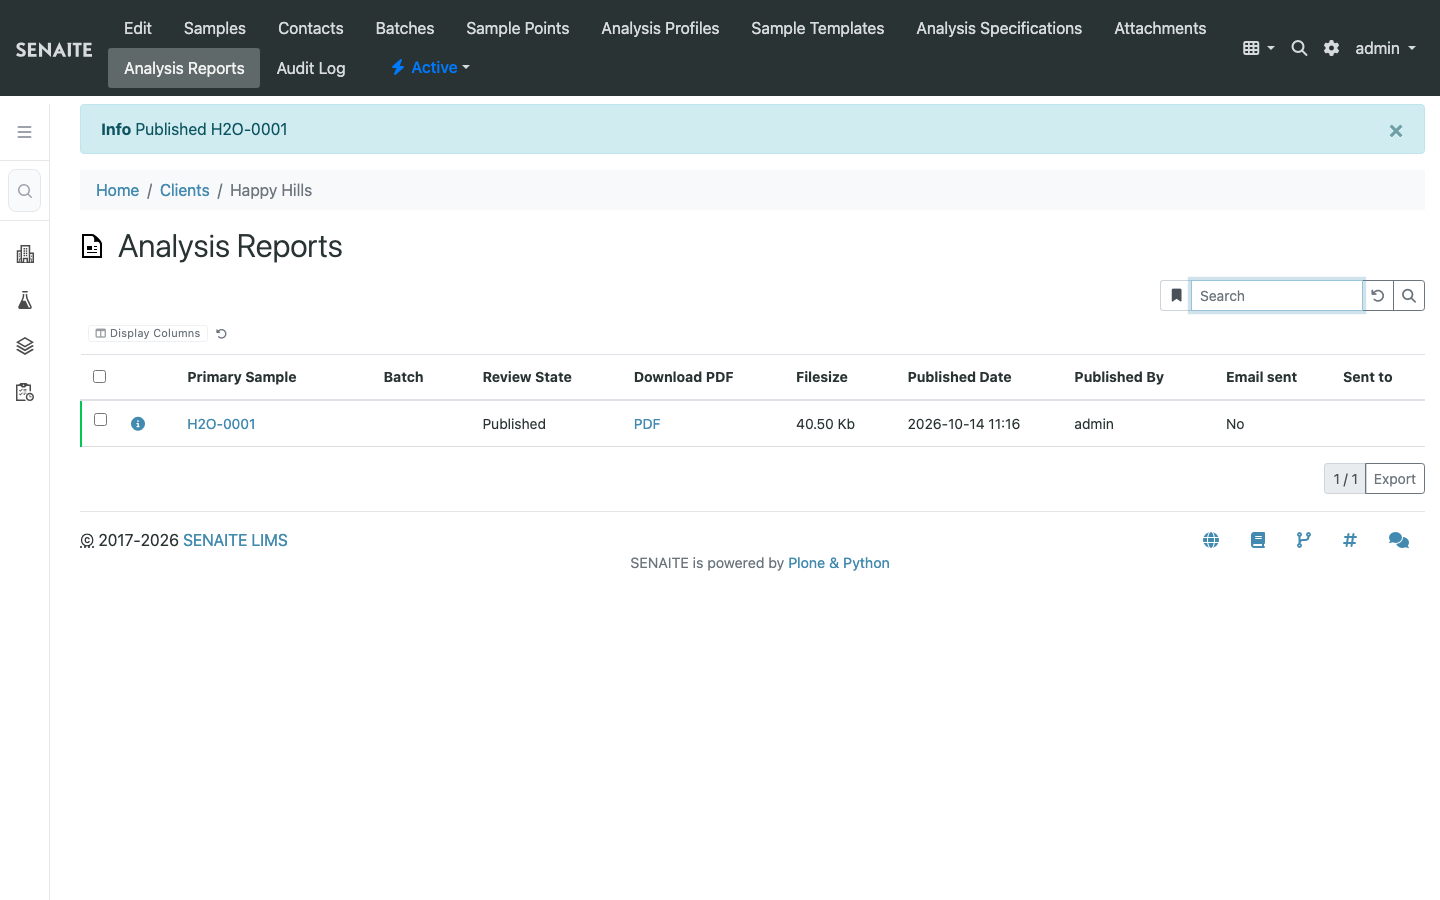
Task: Open the Analysis Profiles tab
Action: point(660,28)
